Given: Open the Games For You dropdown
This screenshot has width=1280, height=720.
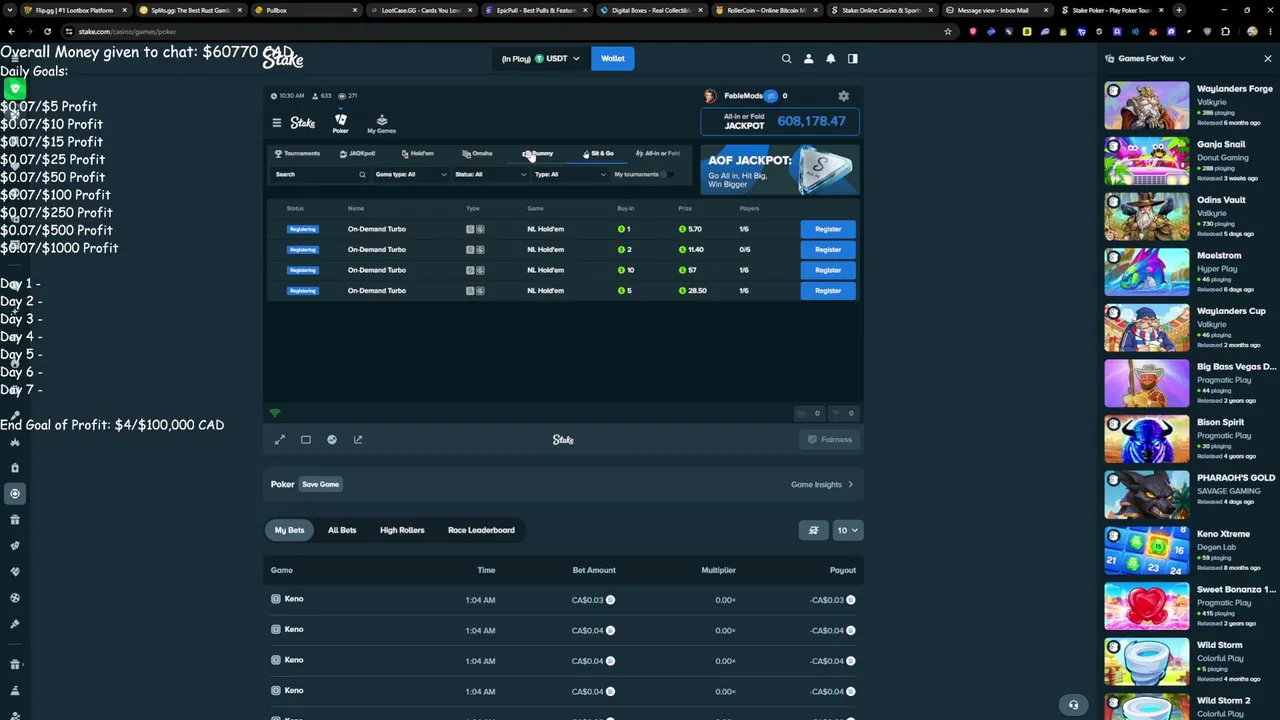Looking at the screenshot, I should (1145, 59).
